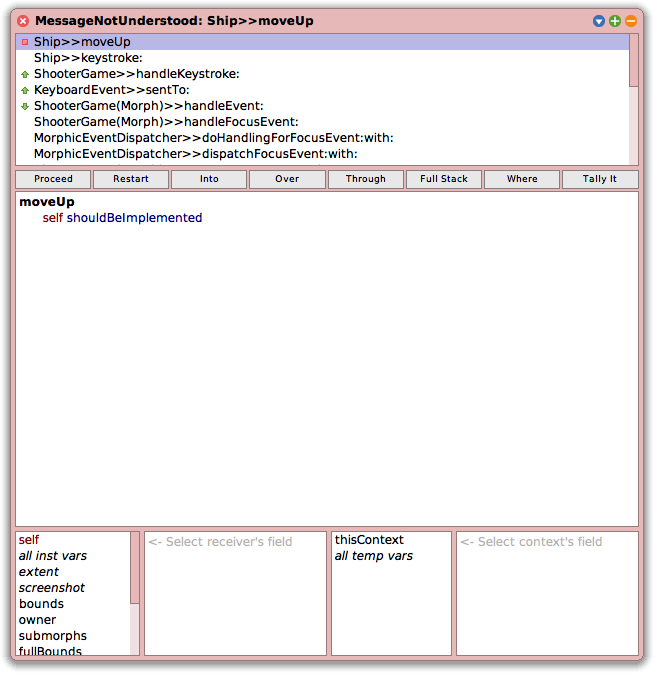654x673 pixels.
Task: Click the orange collapse window icon
Action: (x=630, y=21)
